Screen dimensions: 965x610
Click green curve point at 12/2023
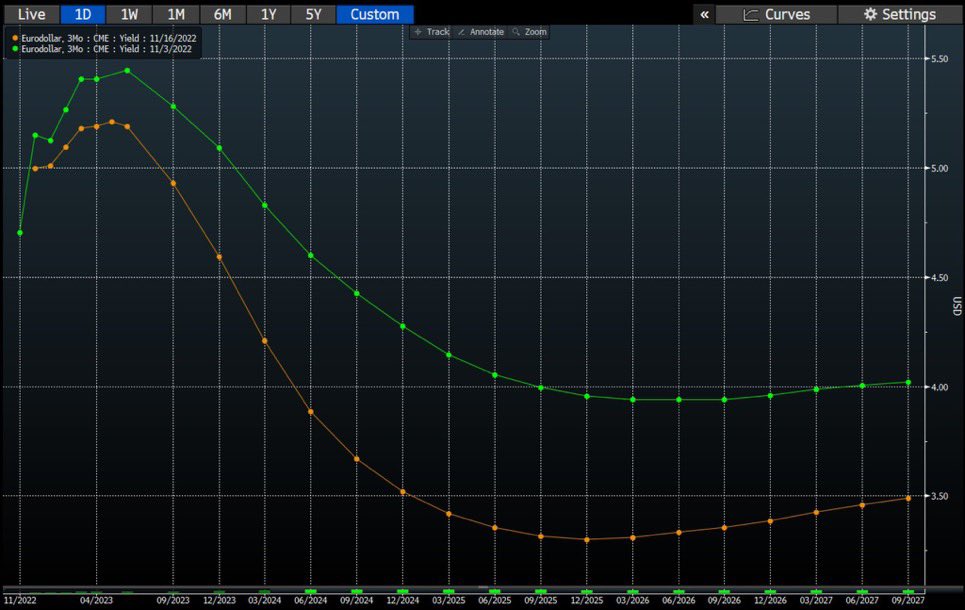pyautogui.click(x=219, y=148)
